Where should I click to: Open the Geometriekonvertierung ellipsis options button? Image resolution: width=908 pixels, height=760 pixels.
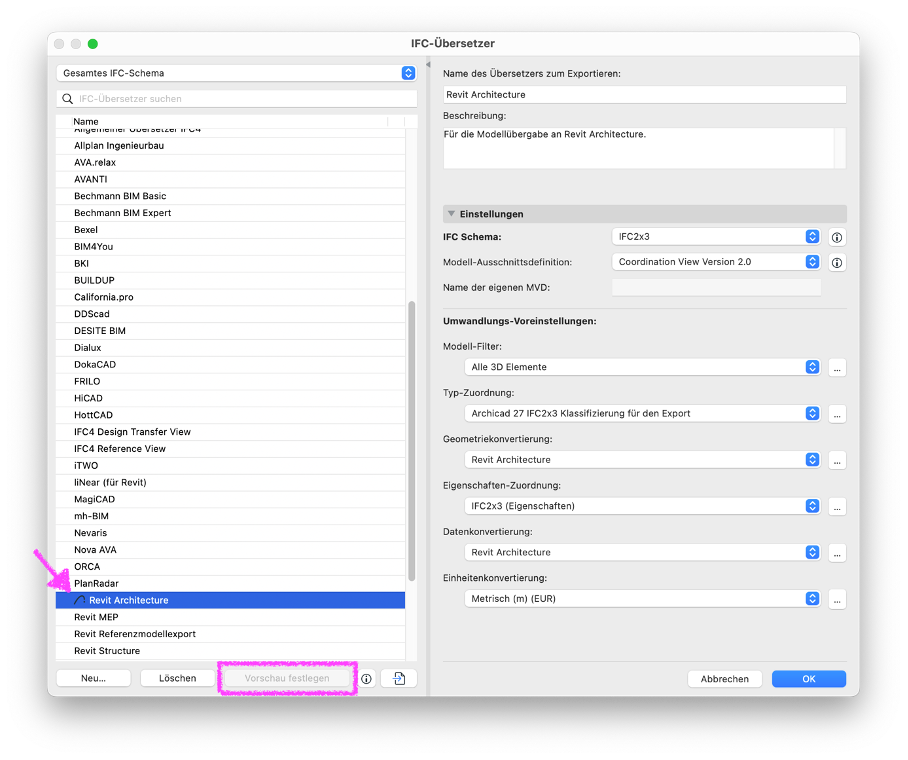(837, 460)
